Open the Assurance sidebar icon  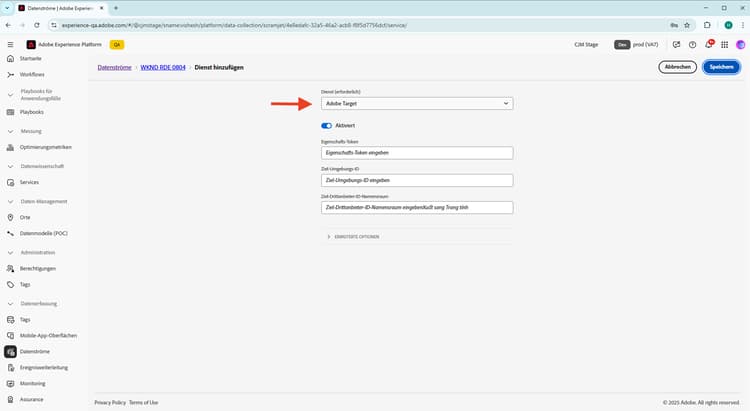(11, 400)
